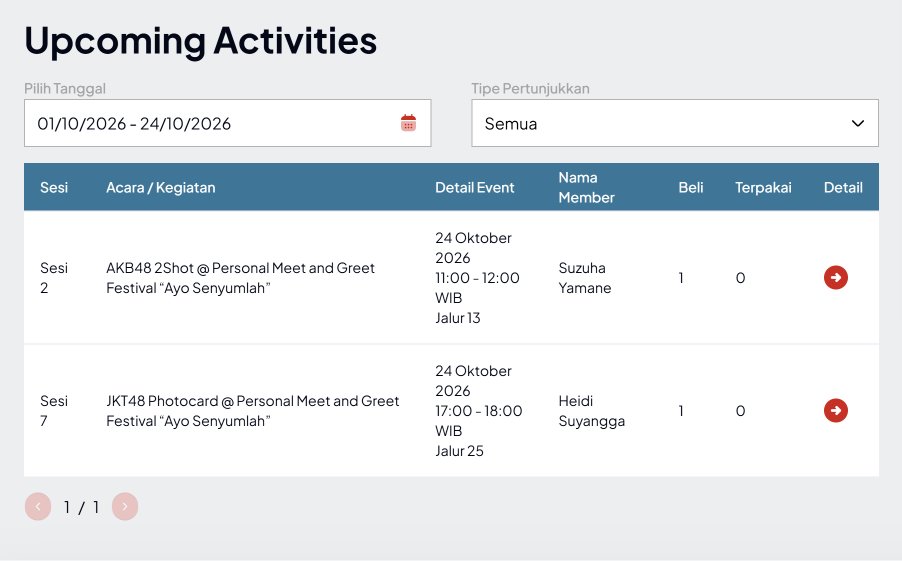Select the Tipe Pertunjukkan label
This screenshot has width=902, height=561.
click(x=530, y=89)
